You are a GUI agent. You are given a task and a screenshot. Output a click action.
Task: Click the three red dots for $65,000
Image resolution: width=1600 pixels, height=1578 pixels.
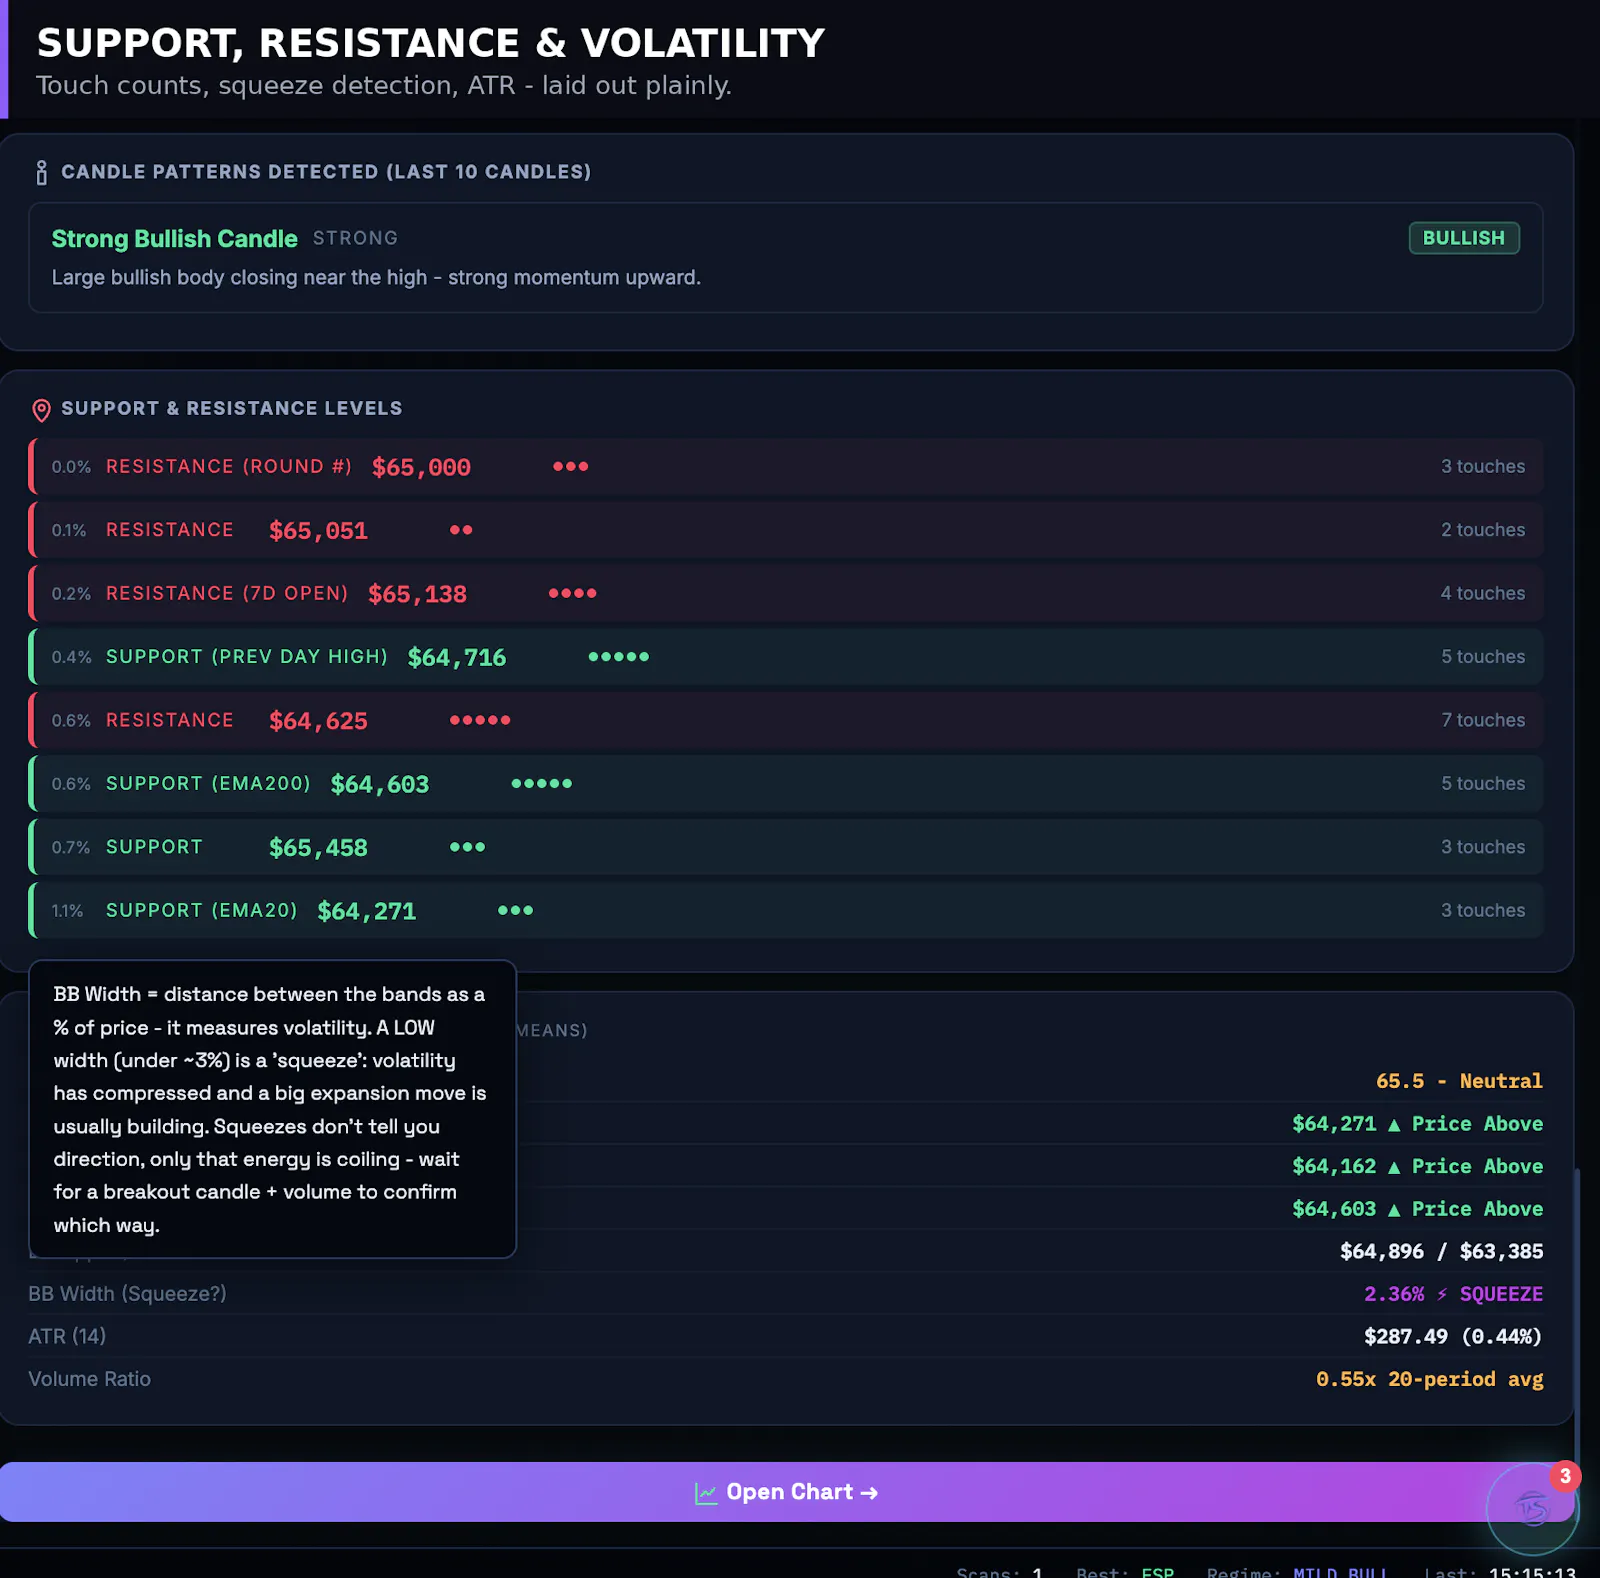[x=571, y=466]
